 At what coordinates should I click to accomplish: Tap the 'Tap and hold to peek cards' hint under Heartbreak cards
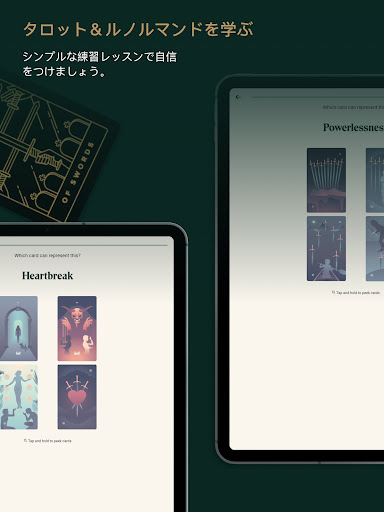pos(47,441)
